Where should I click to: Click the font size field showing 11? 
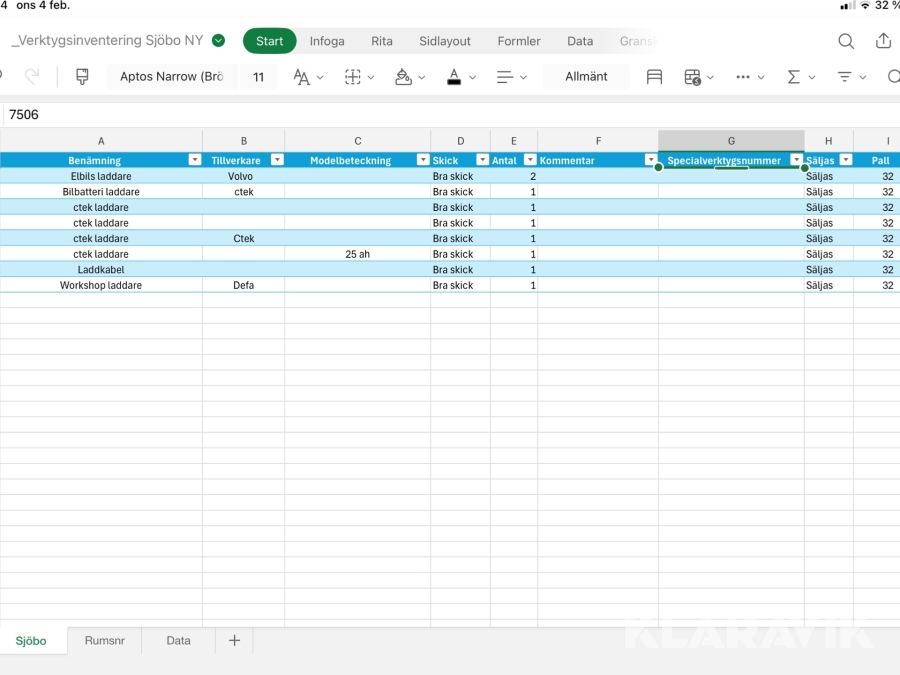point(258,77)
